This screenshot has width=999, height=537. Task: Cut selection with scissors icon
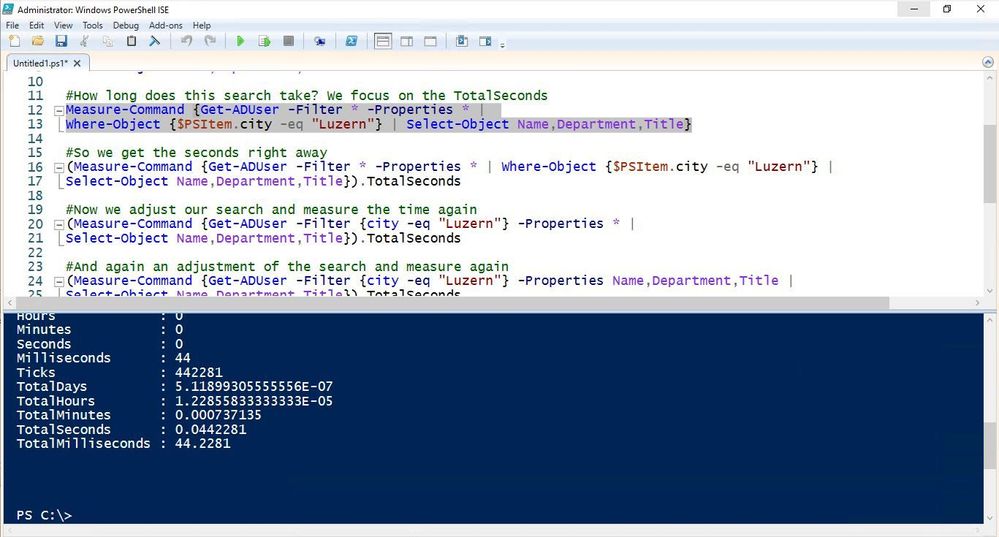pos(84,41)
